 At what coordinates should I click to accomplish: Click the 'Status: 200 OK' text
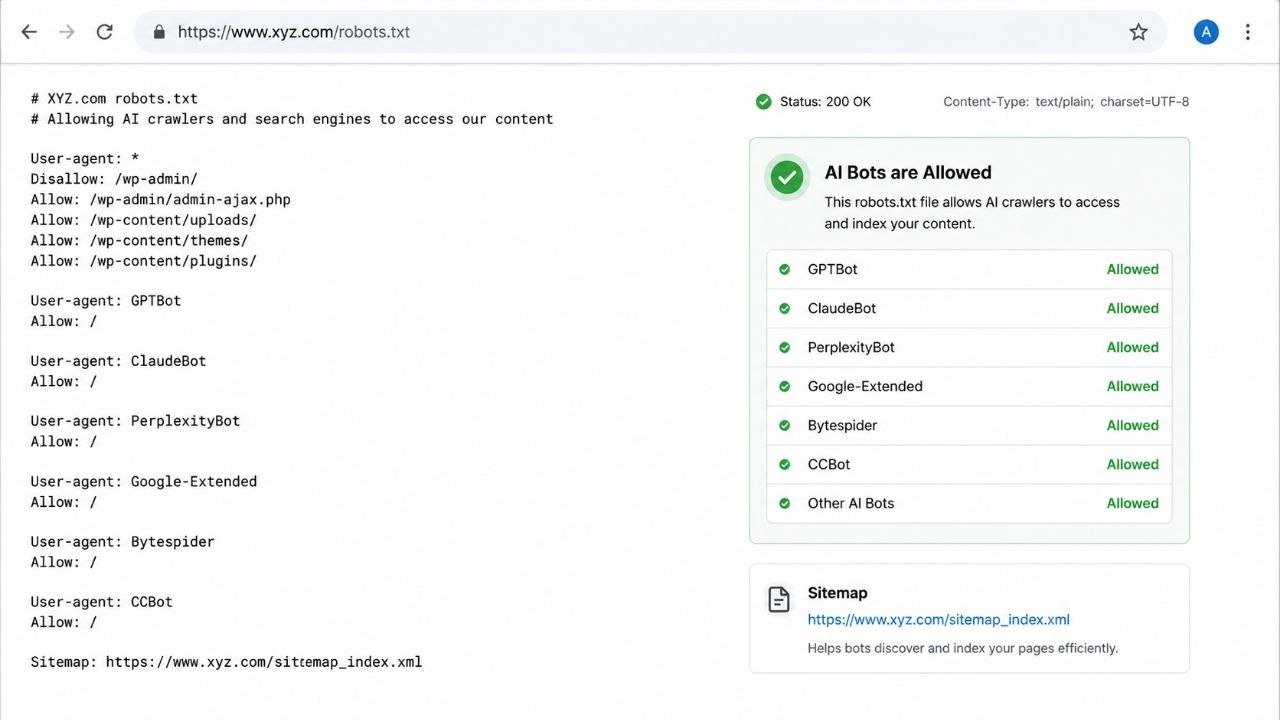pos(825,101)
